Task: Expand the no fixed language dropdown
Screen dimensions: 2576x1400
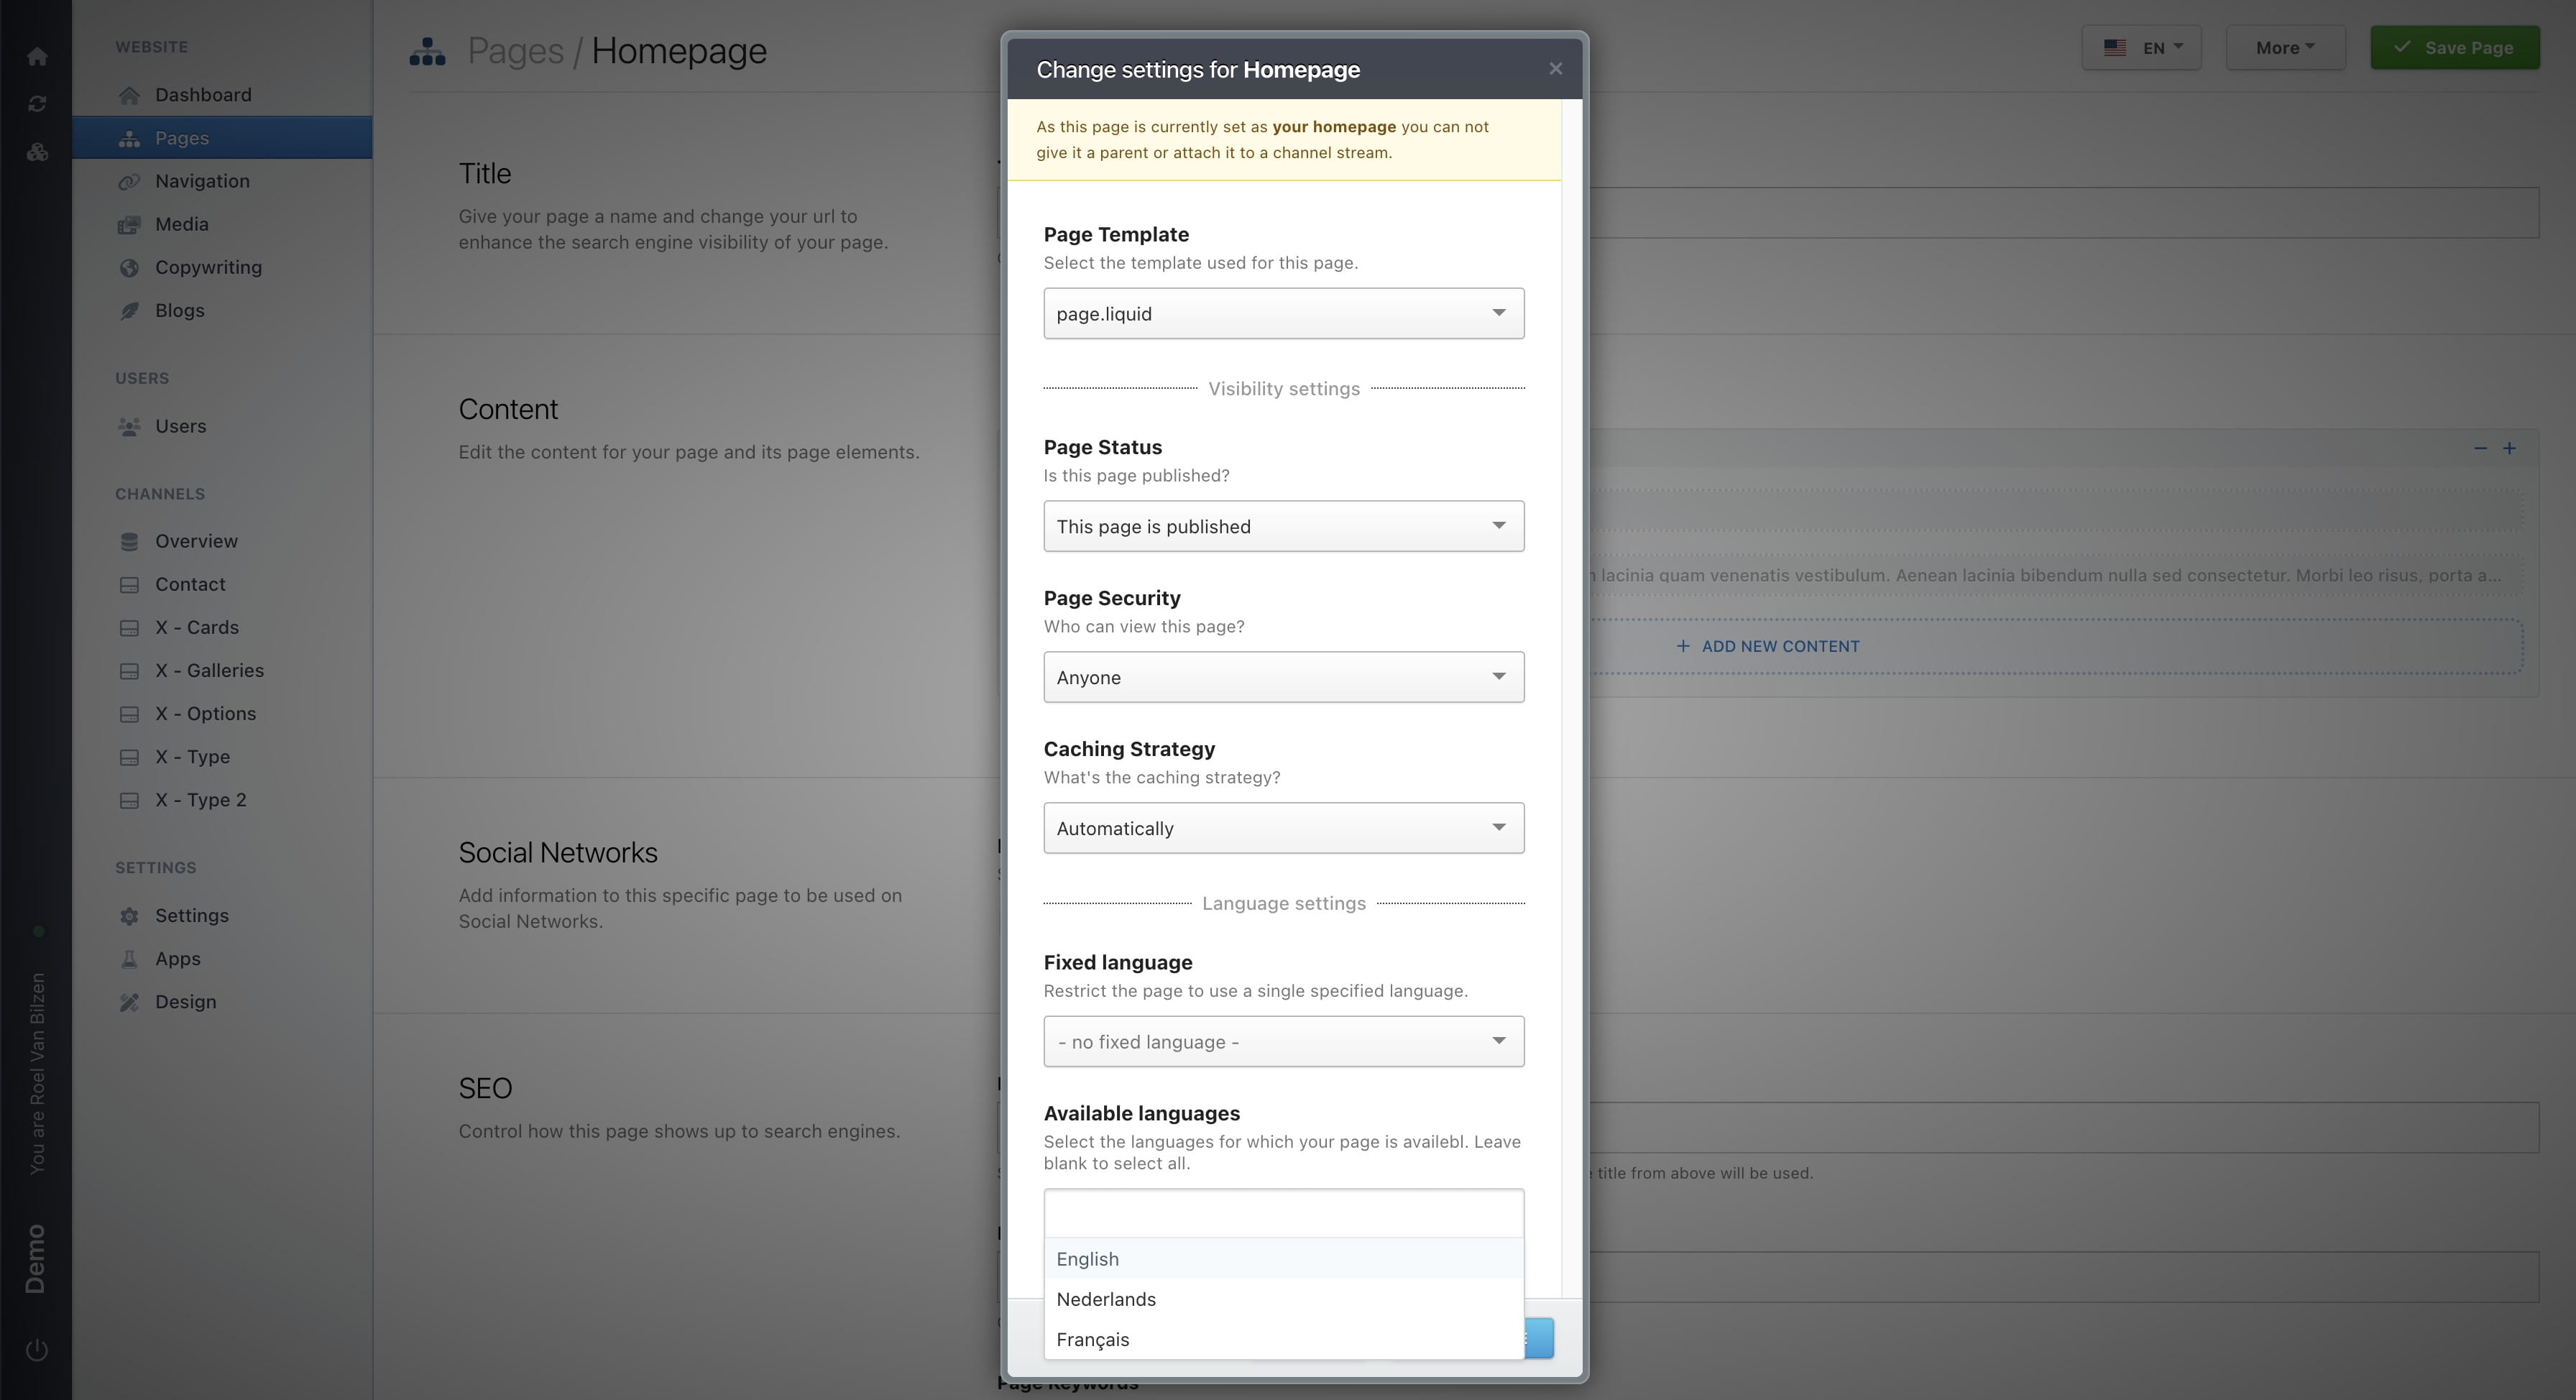Action: click(x=1283, y=1041)
